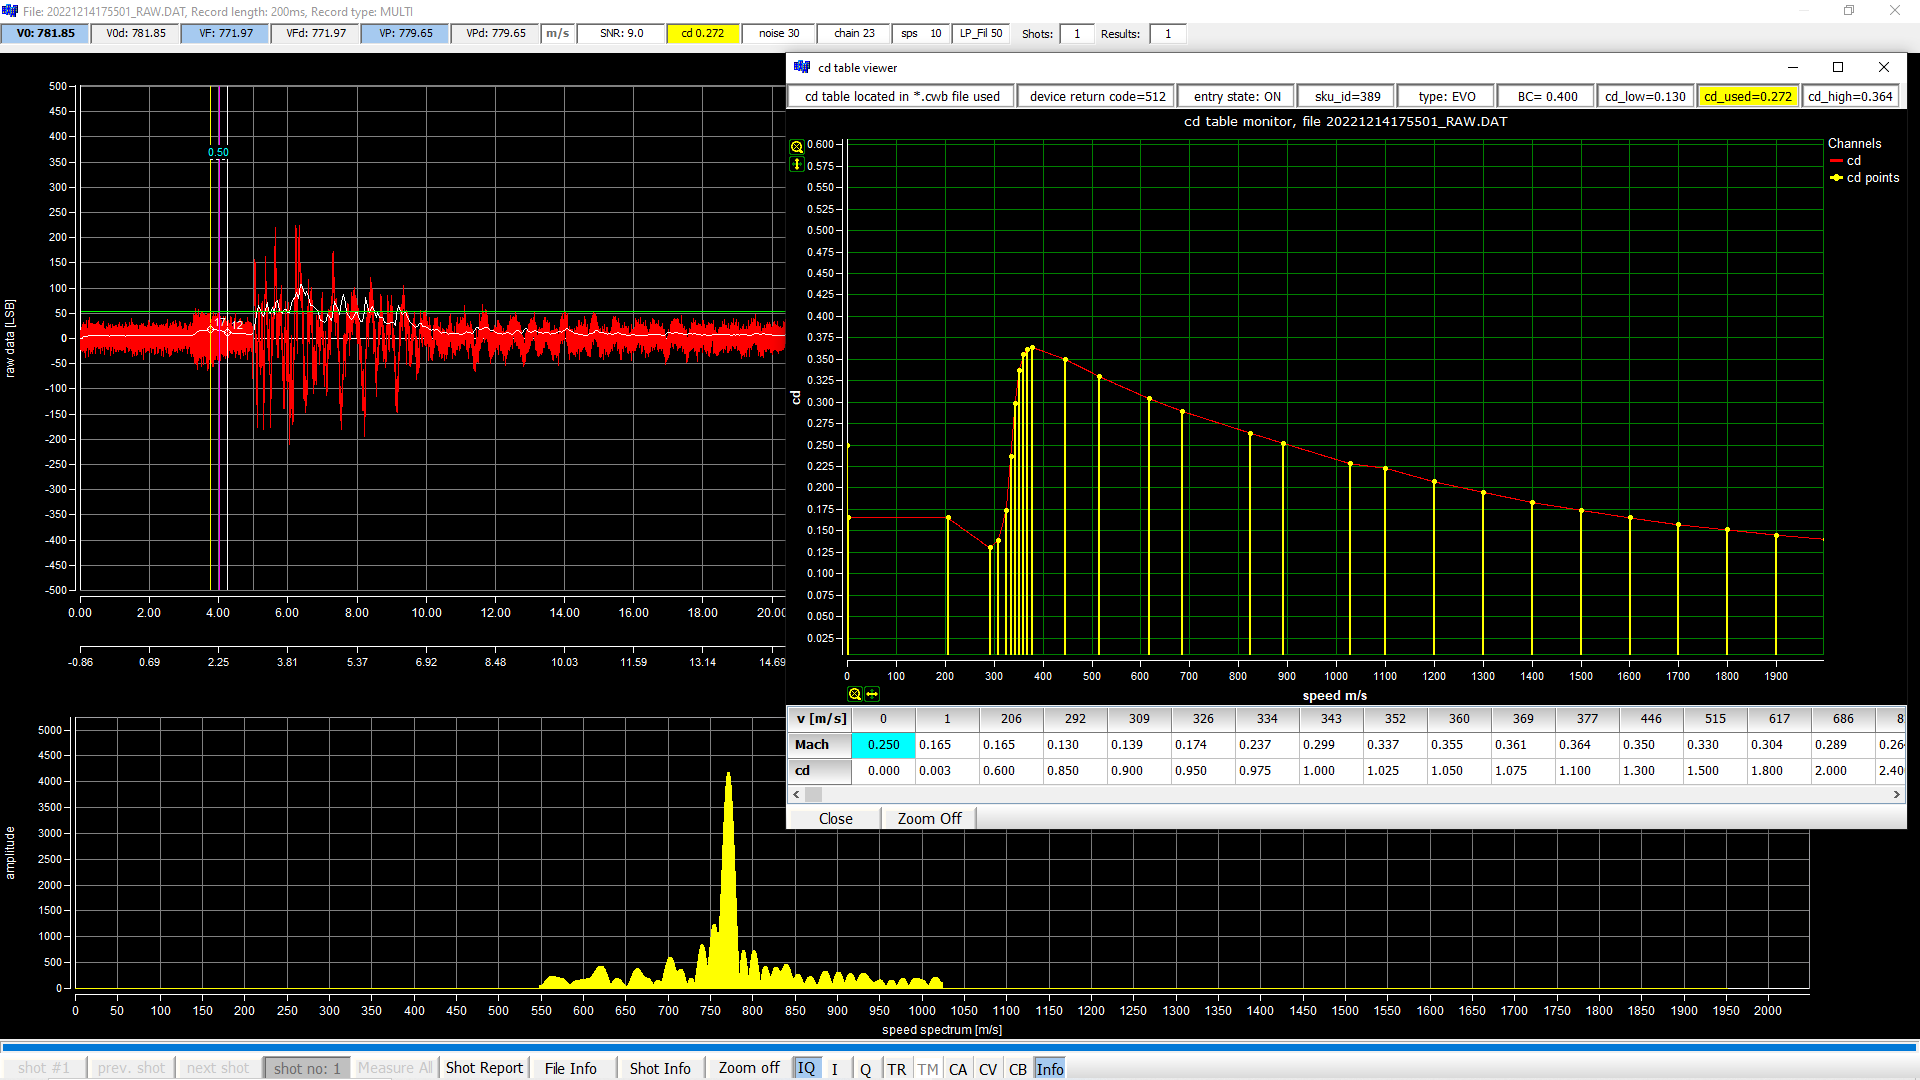1920x1080 pixels.
Task: Toggle the TR view button
Action: tap(896, 1068)
